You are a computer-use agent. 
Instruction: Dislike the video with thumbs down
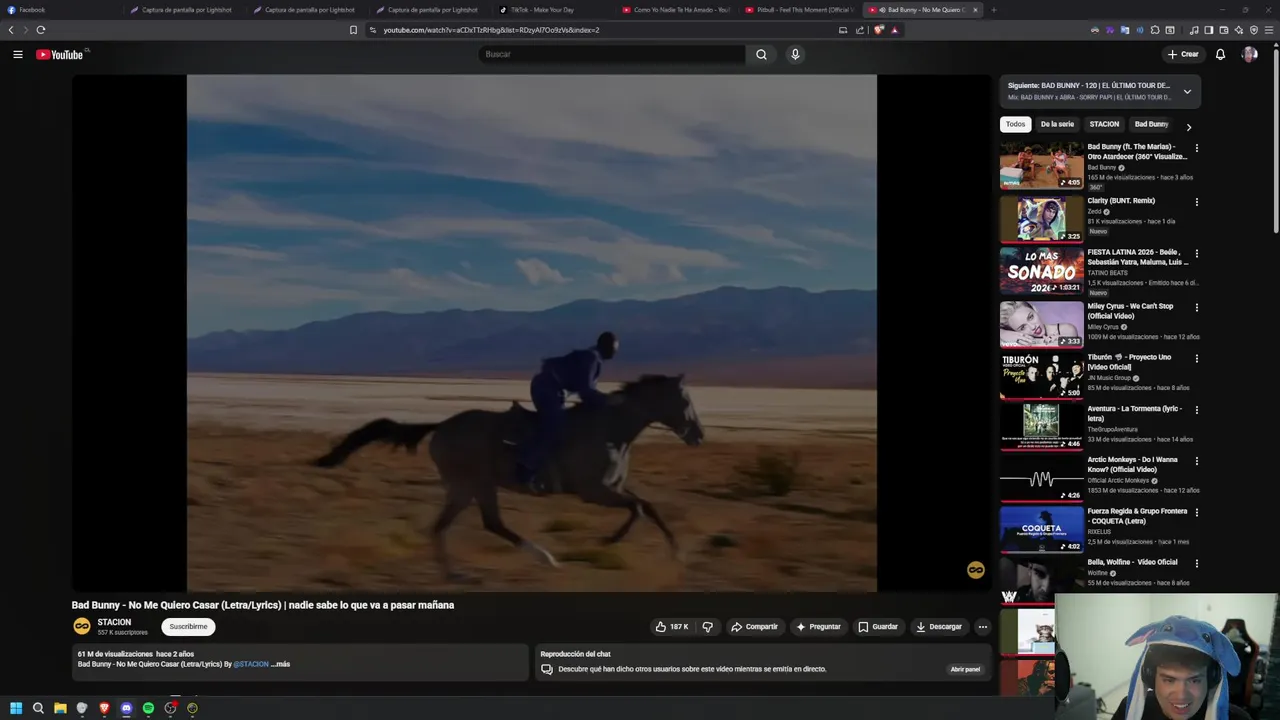[707, 627]
